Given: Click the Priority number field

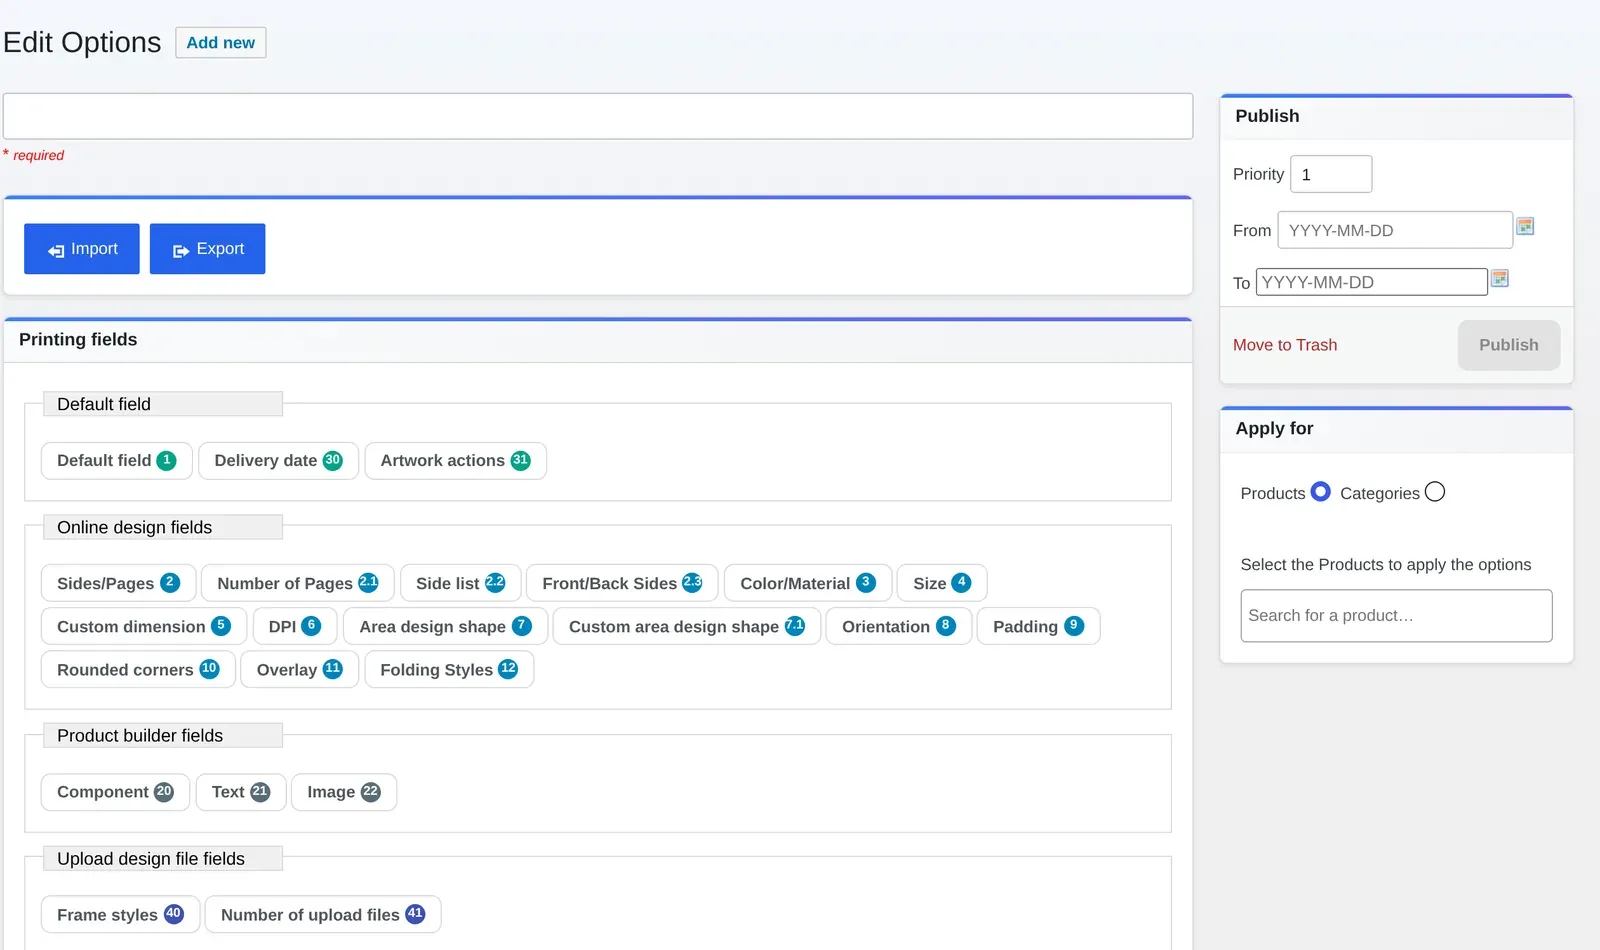Looking at the screenshot, I should [1331, 174].
